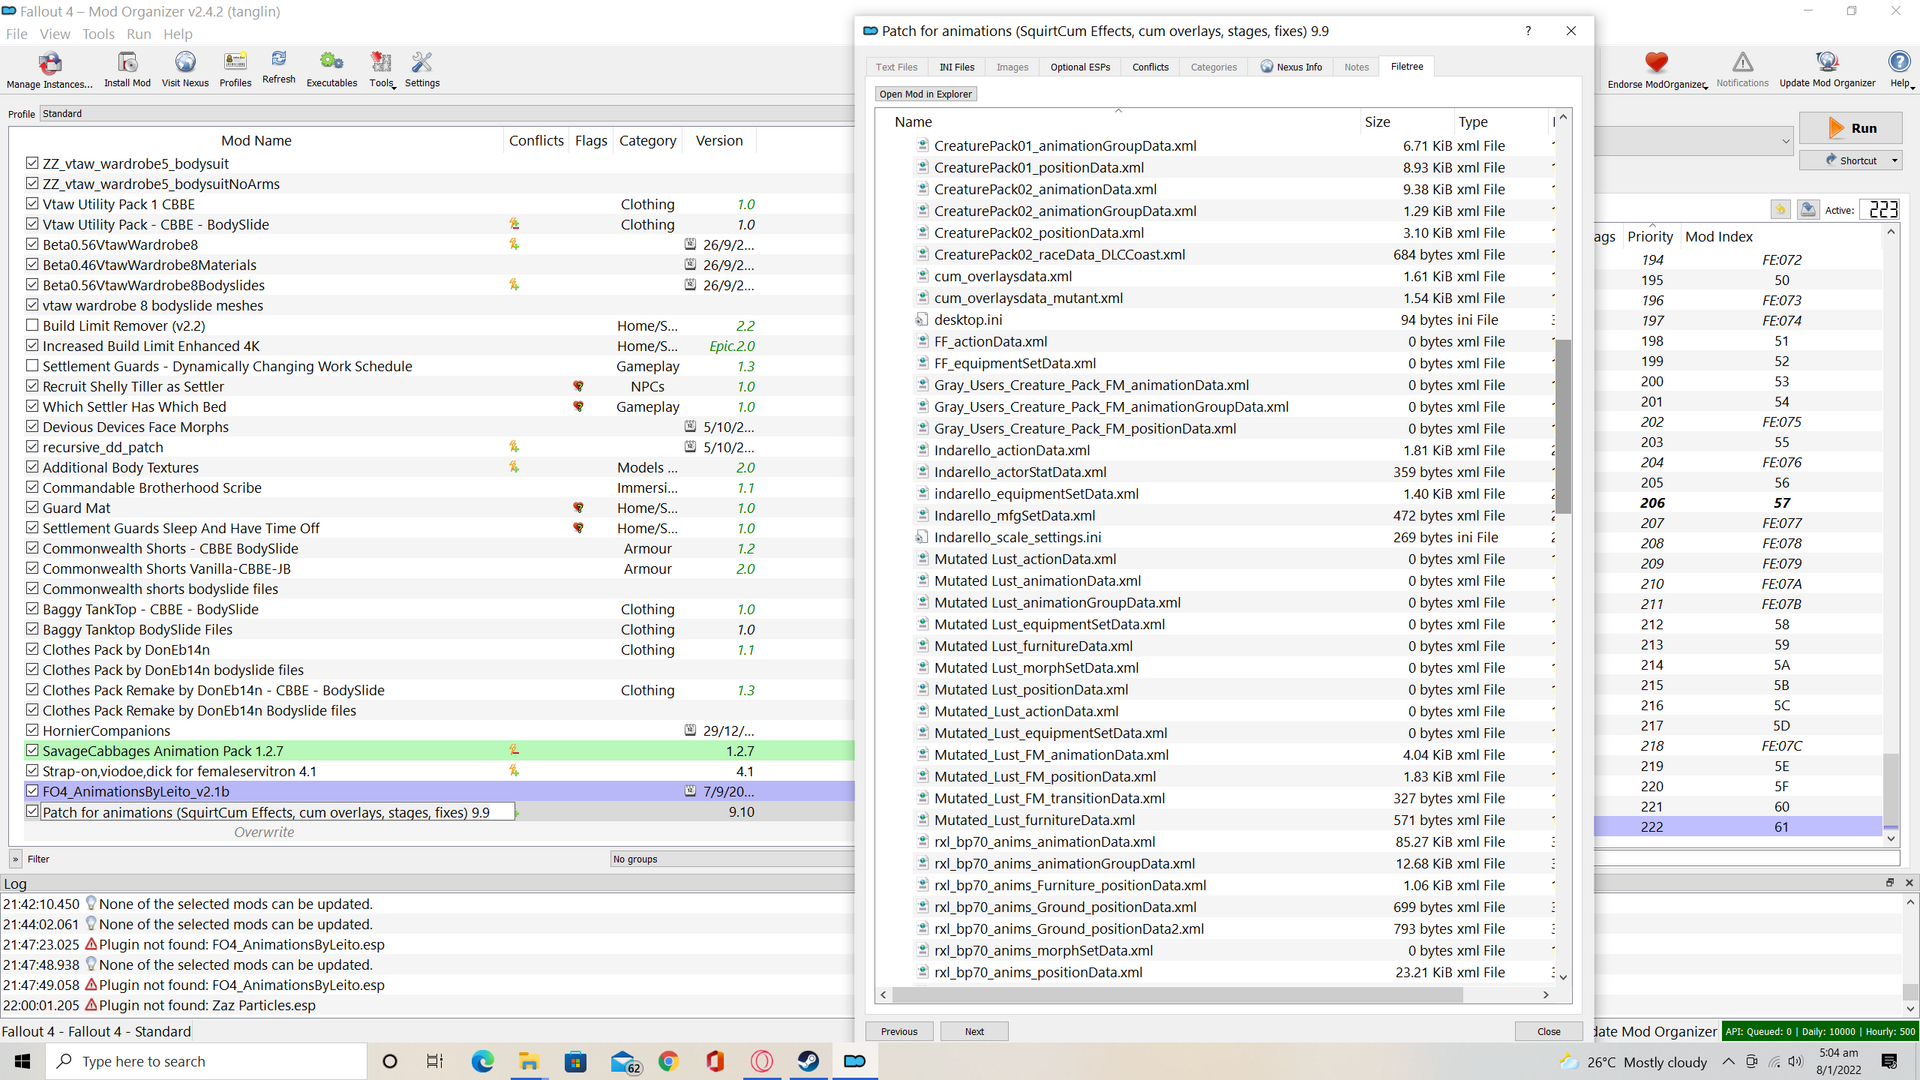The image size is (1920, 1080).
Task: Expand the Filter panel arrow
Action: 15,859
